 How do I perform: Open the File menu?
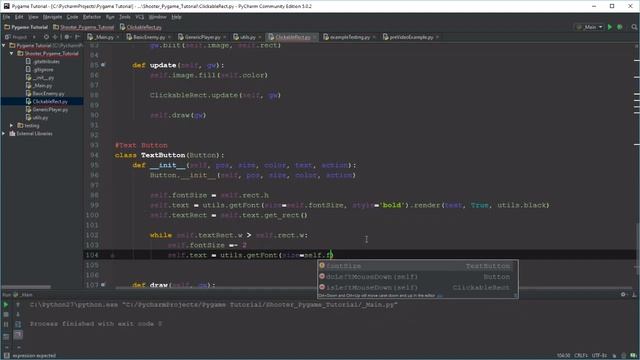click(7, 17)
